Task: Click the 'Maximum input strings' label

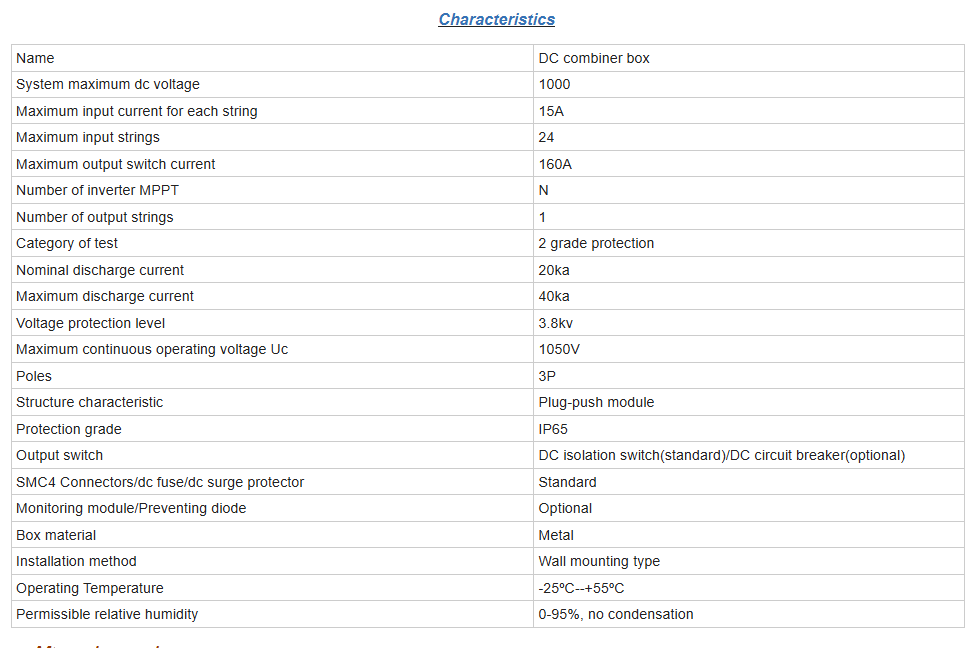Action: click(88, 137)
